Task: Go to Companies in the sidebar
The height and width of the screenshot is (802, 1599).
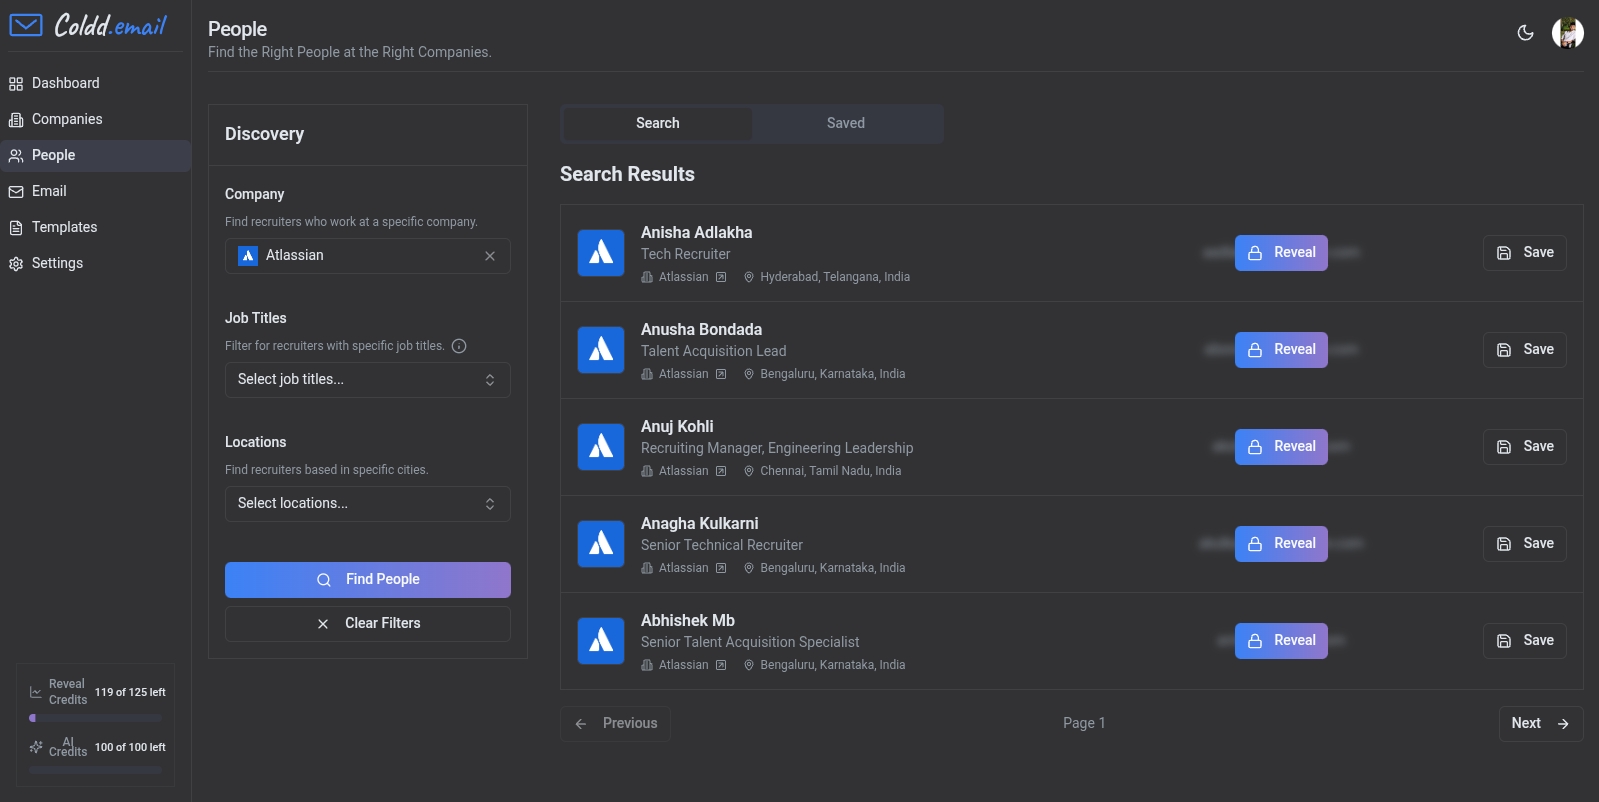Action: 95,119
